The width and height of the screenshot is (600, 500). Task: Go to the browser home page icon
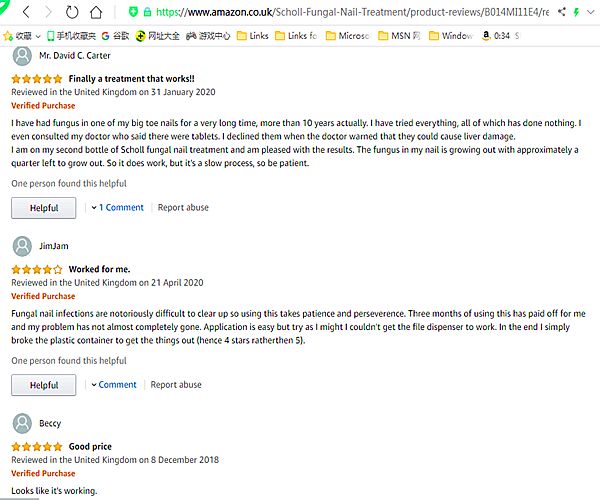click(96, 12)
